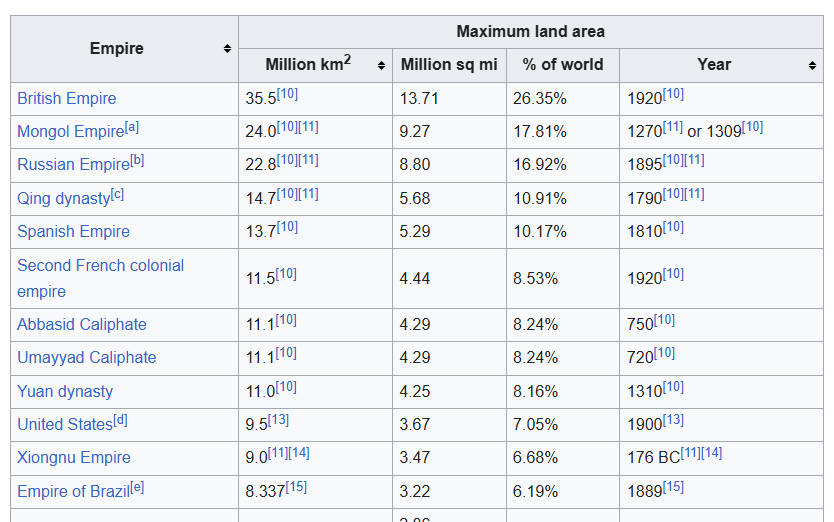Jump to note [b] beside Russian Empire
Image resolution: width=834 pixels, height=522 pixels.
coord(137,160)
